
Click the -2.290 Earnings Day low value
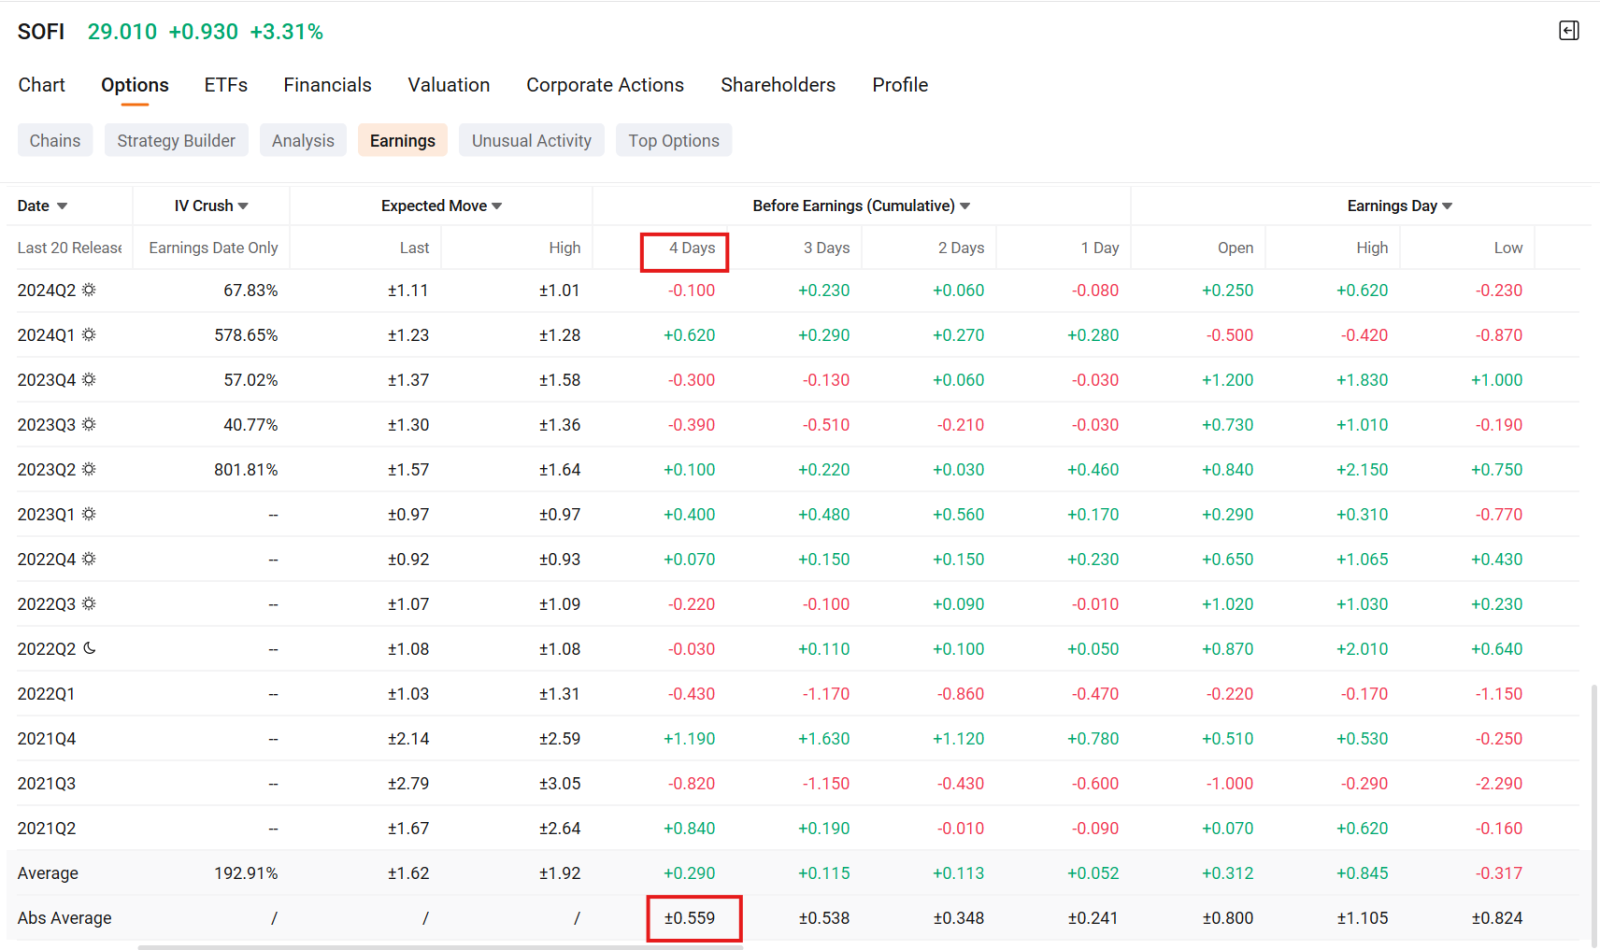[1499, 784]
